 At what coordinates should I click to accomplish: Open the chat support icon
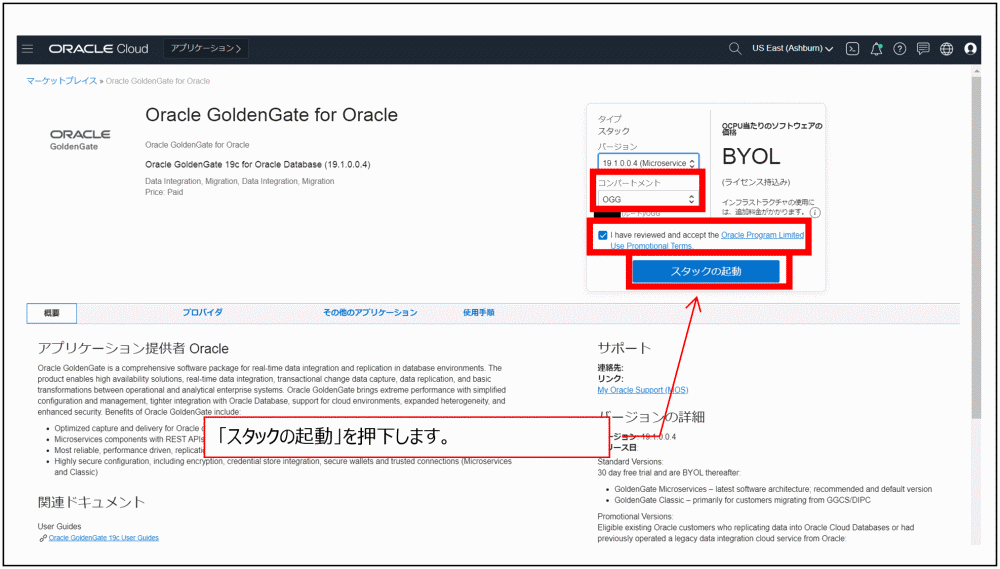coord(922,49)
